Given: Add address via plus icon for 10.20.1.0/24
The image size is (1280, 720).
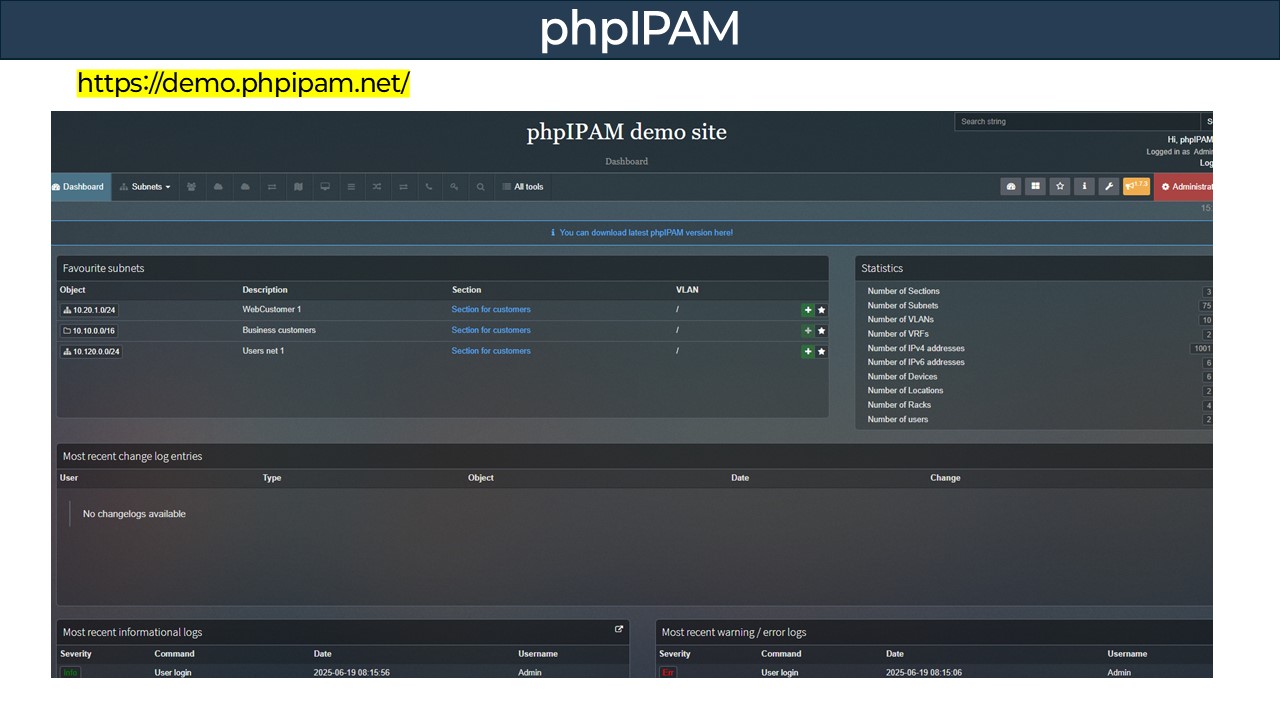Looking at the screenshot, I should click(x=808, y=310).
